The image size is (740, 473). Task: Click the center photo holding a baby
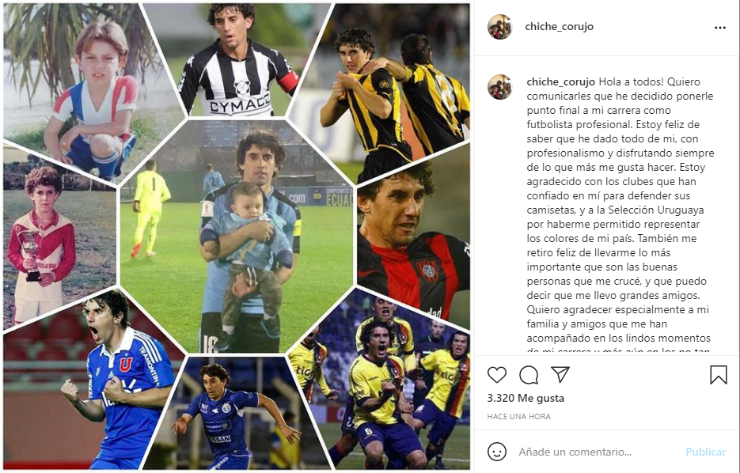point(236,236)
